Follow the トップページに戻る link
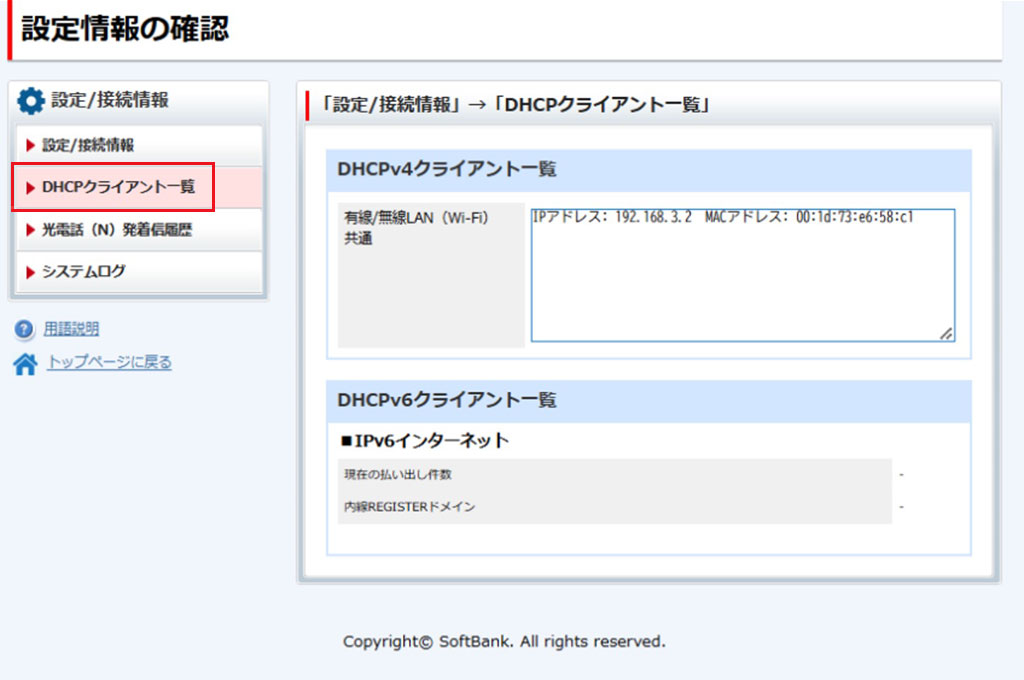 click(x=109, y=363)
